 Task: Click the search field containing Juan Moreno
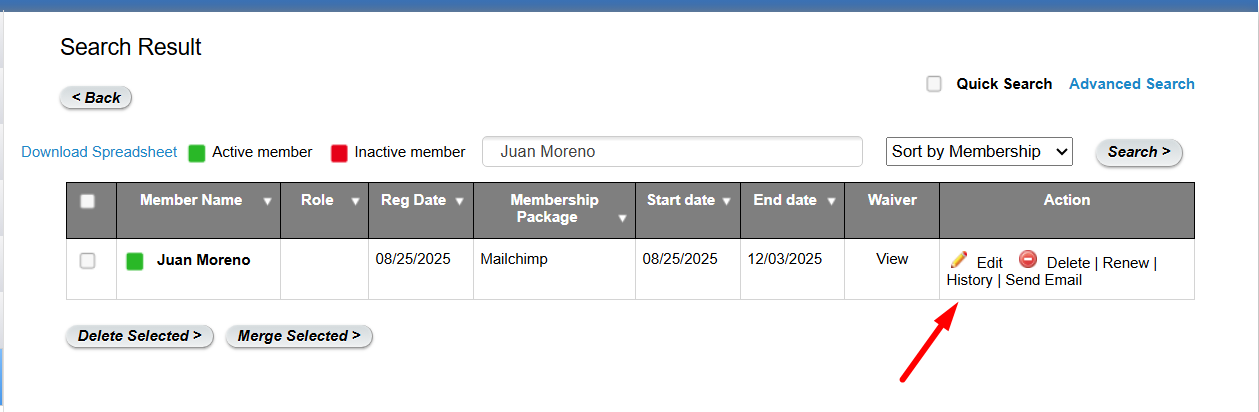click(x=672, y=152)
